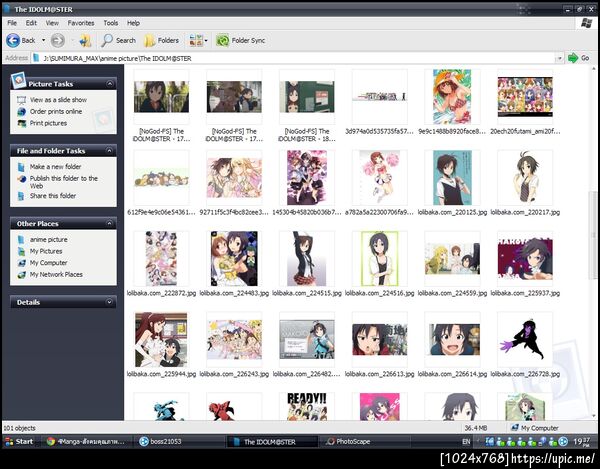Open My Computer from Other Places
This screenshot has height=469, width=600.
[48, 263]
